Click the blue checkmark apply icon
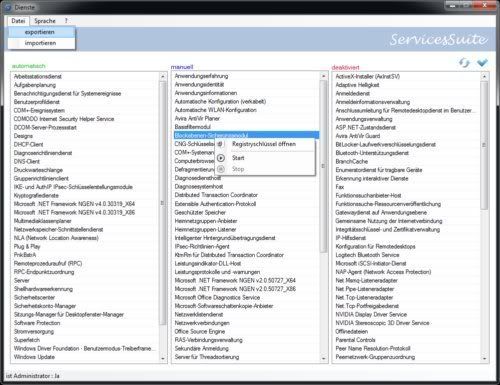 pyautogui.click(x=482, y=62)
